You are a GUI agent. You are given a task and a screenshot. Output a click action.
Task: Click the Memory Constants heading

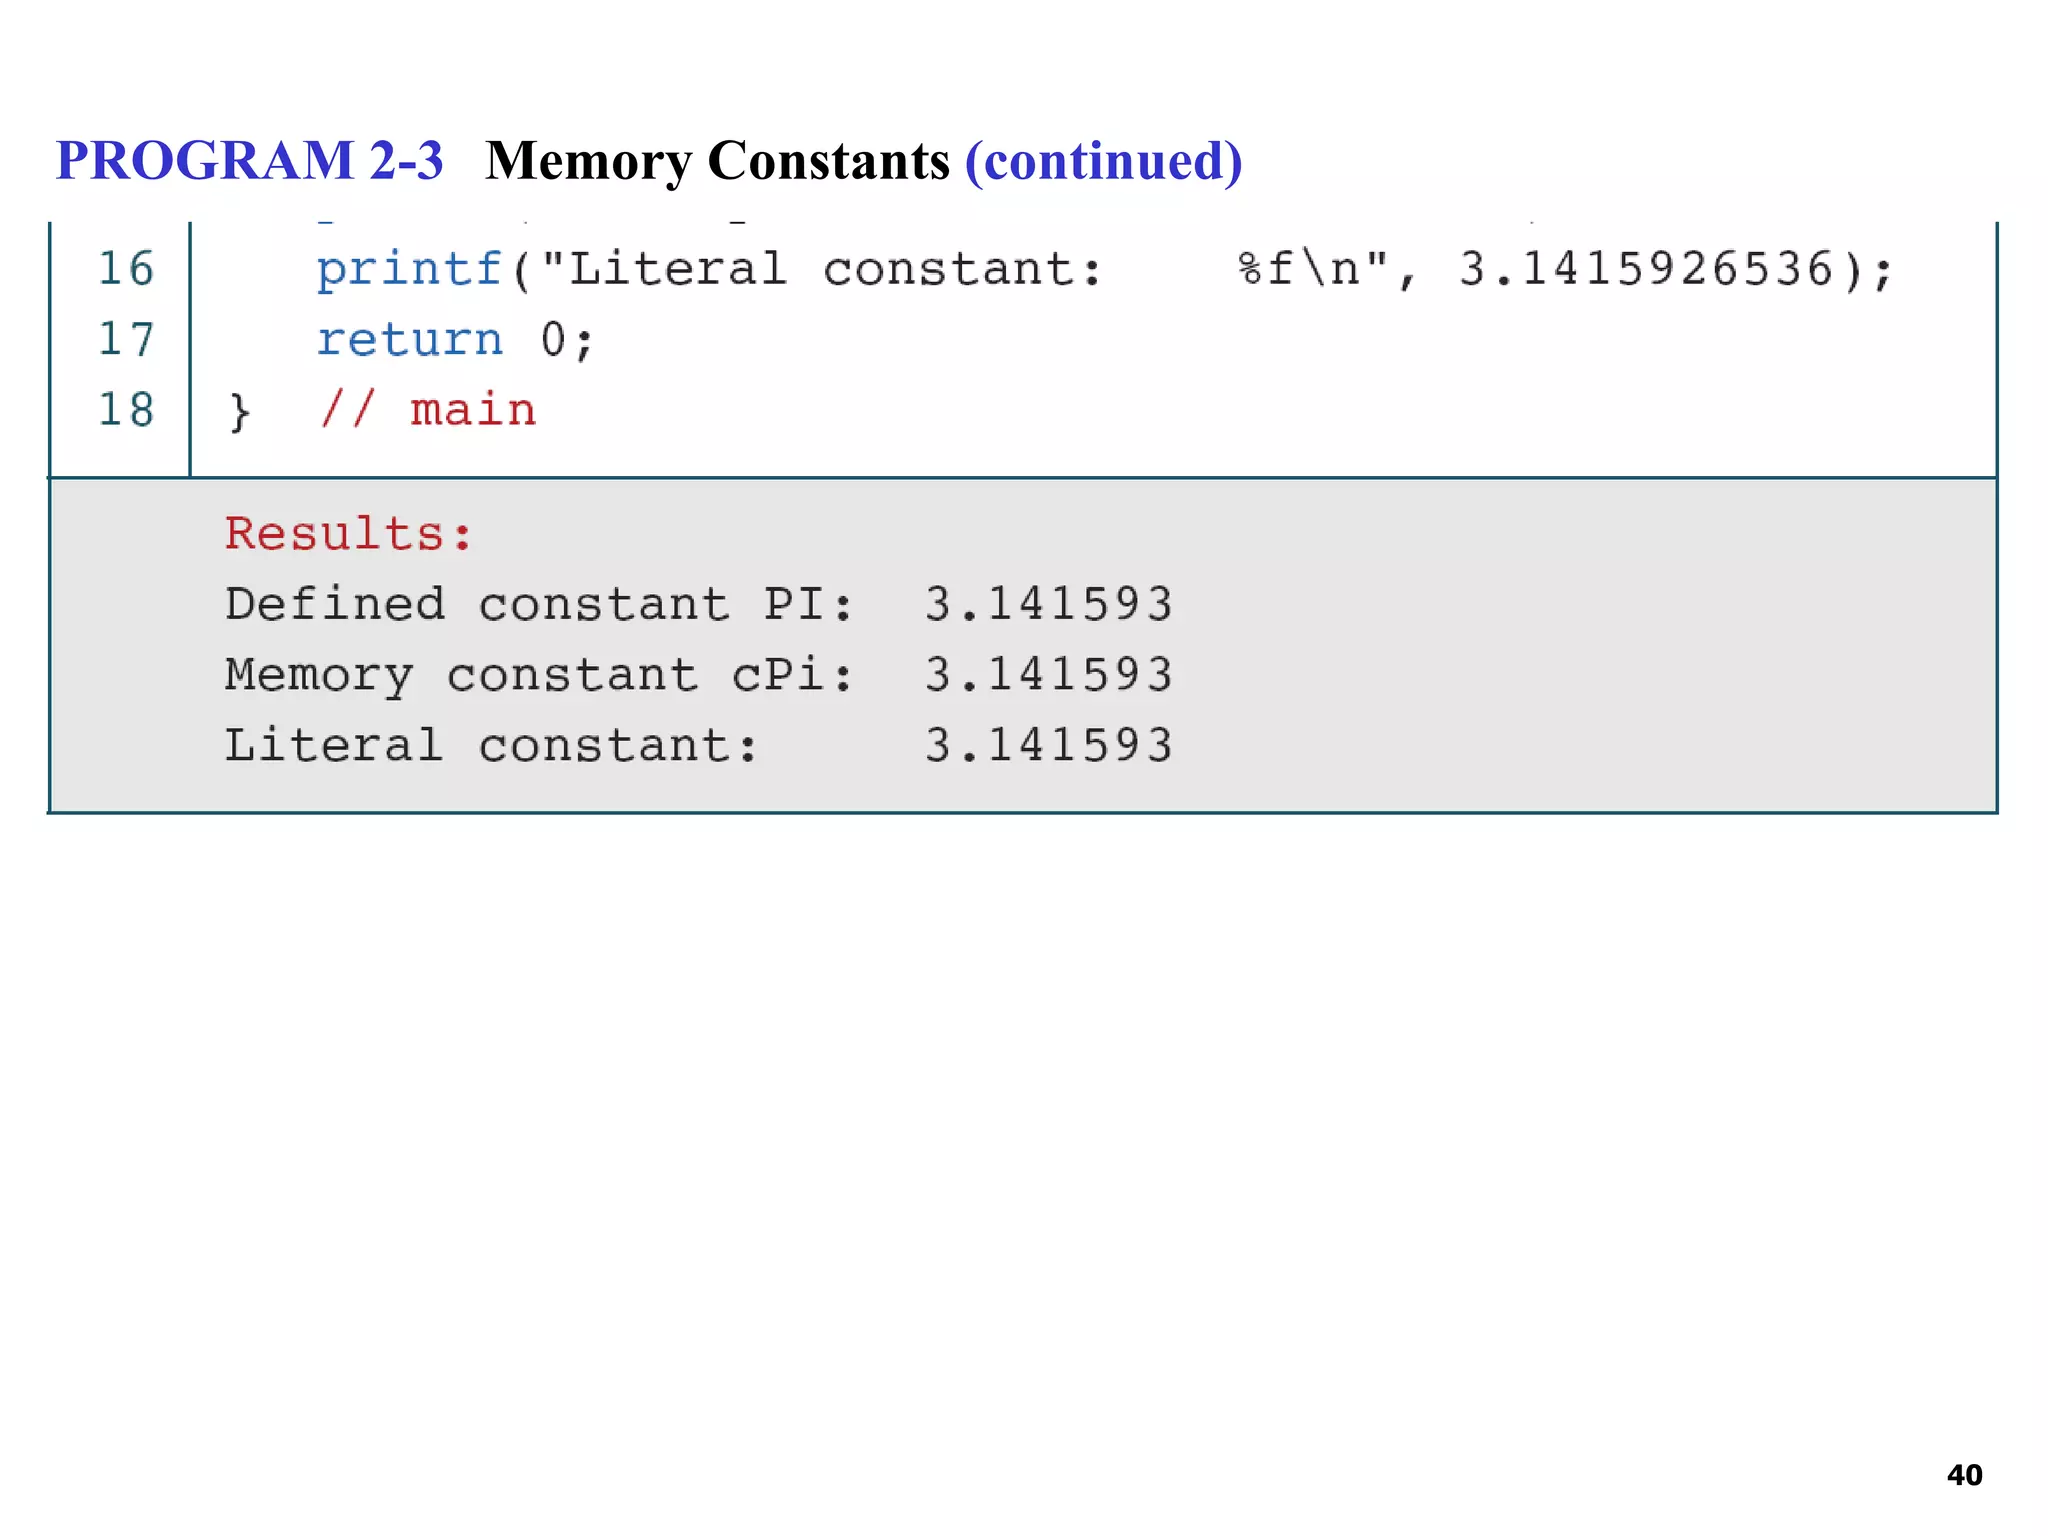(x=717, y=161)
